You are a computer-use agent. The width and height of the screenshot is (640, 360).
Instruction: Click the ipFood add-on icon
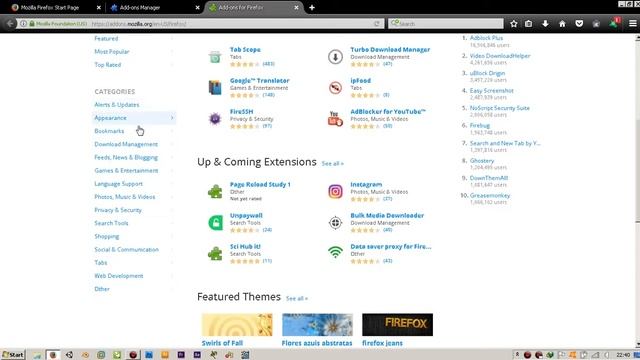[x=335, y=87]
